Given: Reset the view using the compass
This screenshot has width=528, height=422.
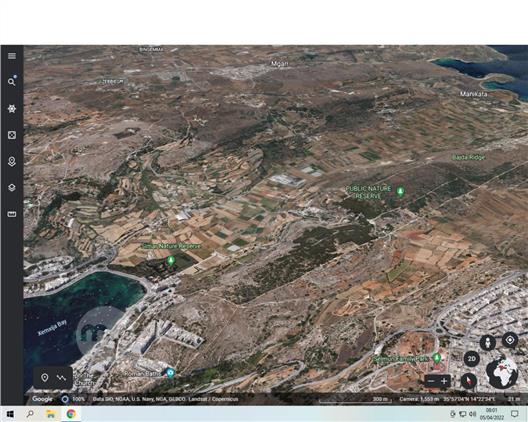Looking at the screenshot, I should click(469, 381).
